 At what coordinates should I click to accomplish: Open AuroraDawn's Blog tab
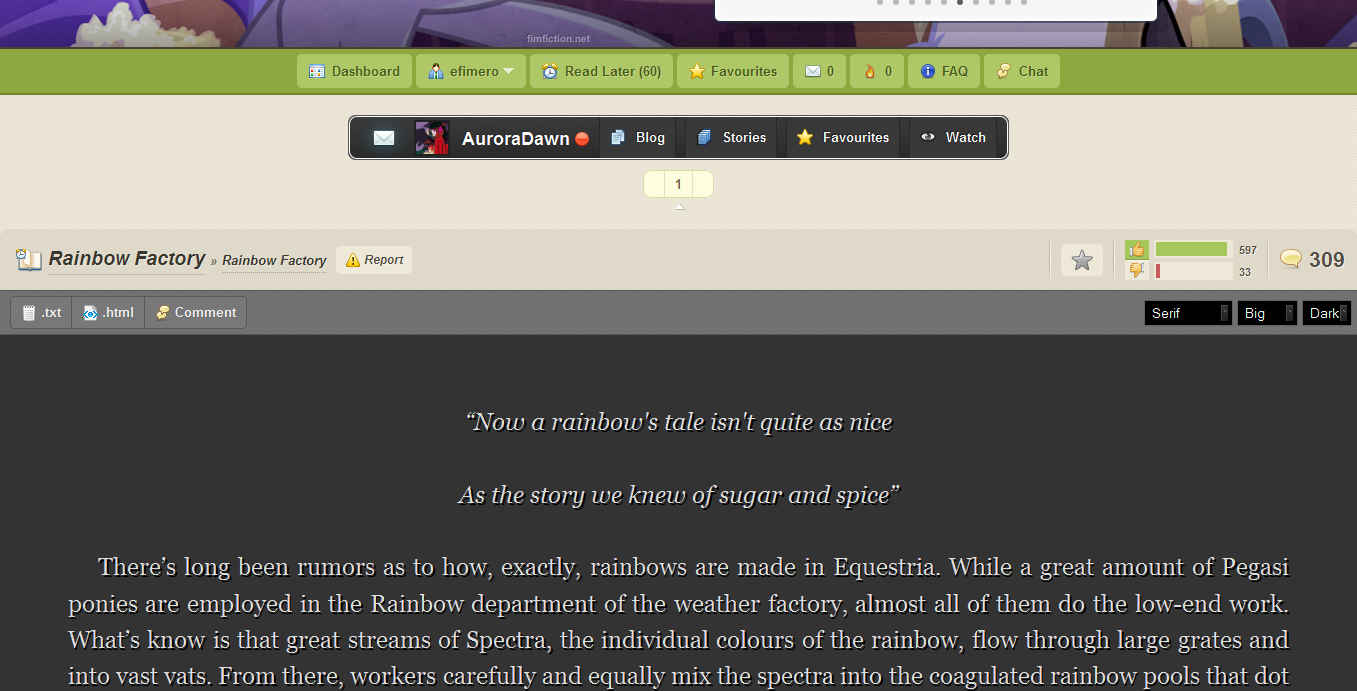pyautogui.click(x=638, y=138)
